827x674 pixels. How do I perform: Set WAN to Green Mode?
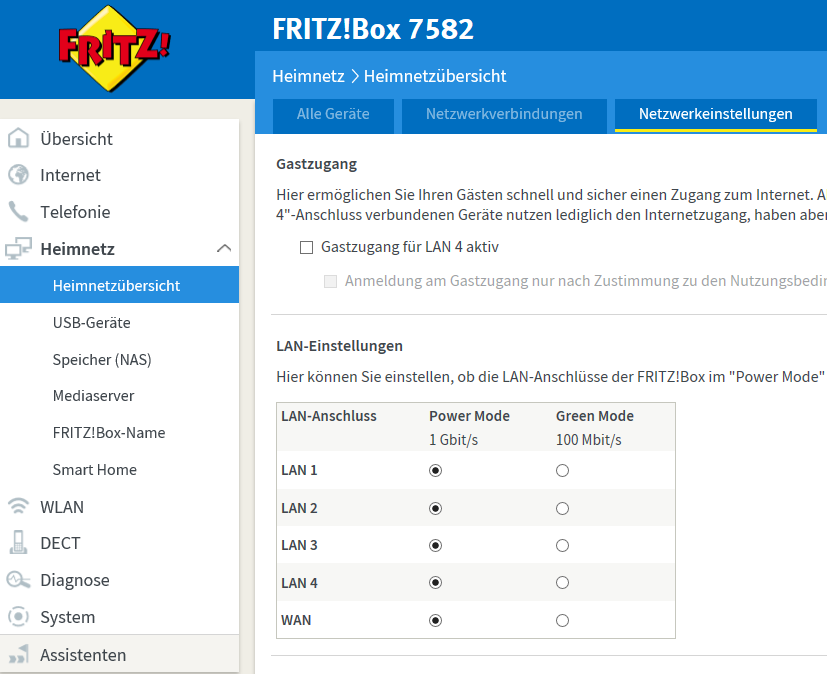tap(562, 620)
